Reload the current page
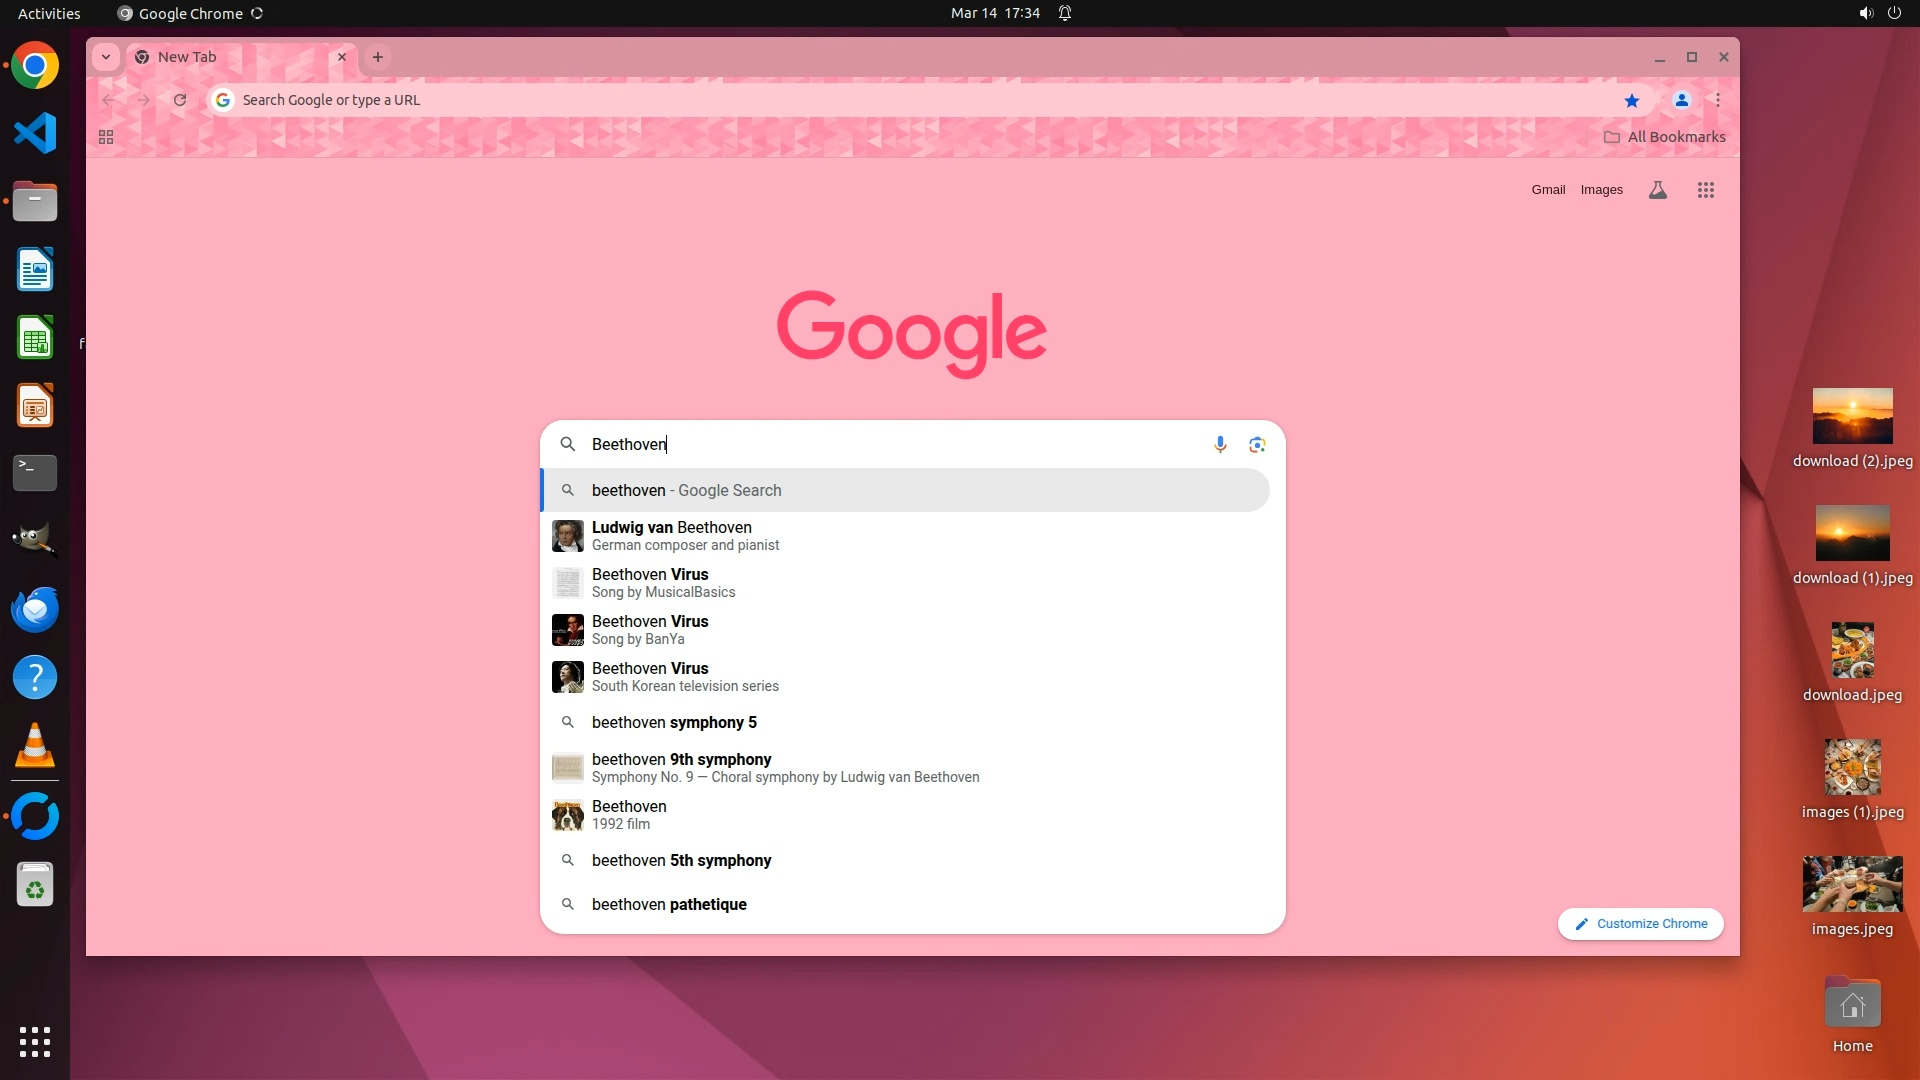1920x1080 pixels. point(180,100)
